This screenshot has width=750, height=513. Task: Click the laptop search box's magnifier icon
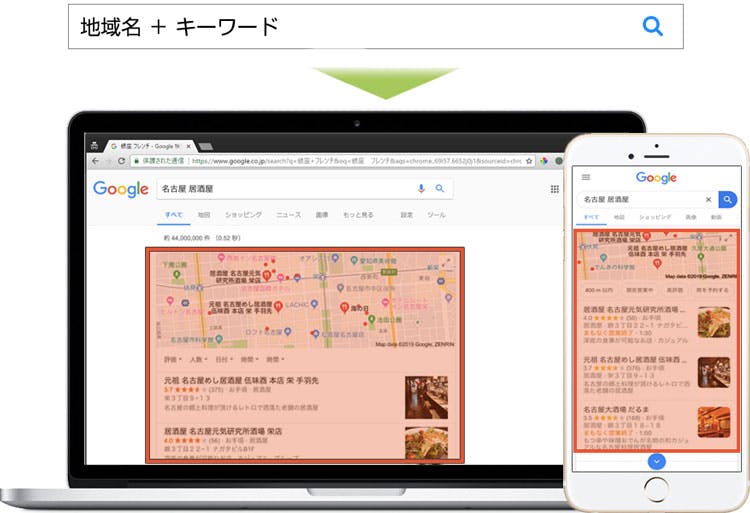[440, 188]
